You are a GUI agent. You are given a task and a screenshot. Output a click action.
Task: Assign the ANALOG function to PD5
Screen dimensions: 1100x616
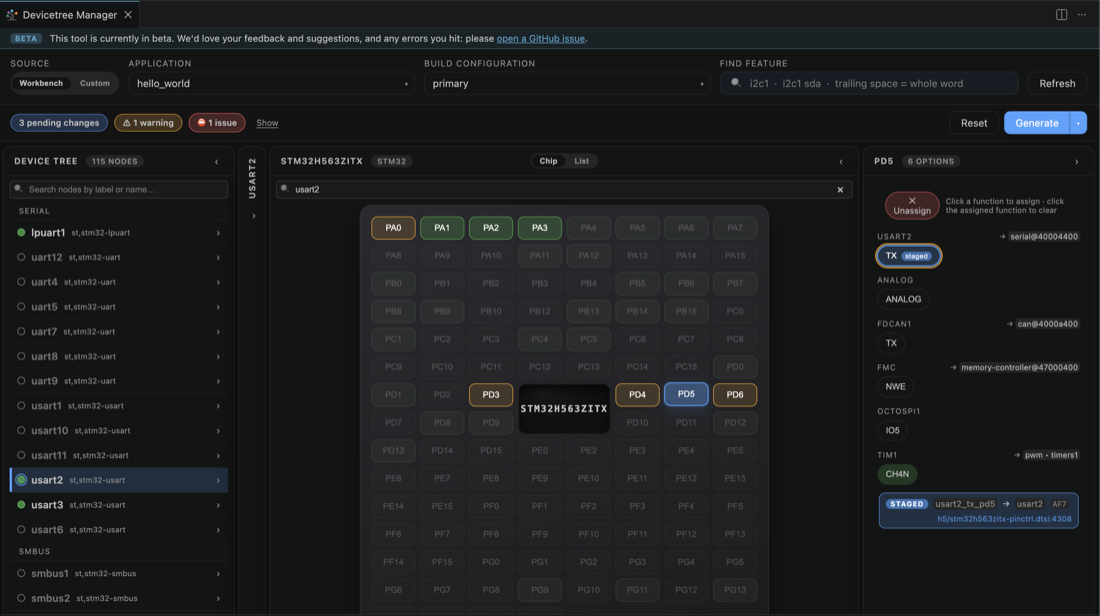pyautogui.click(x=903, y=299)
